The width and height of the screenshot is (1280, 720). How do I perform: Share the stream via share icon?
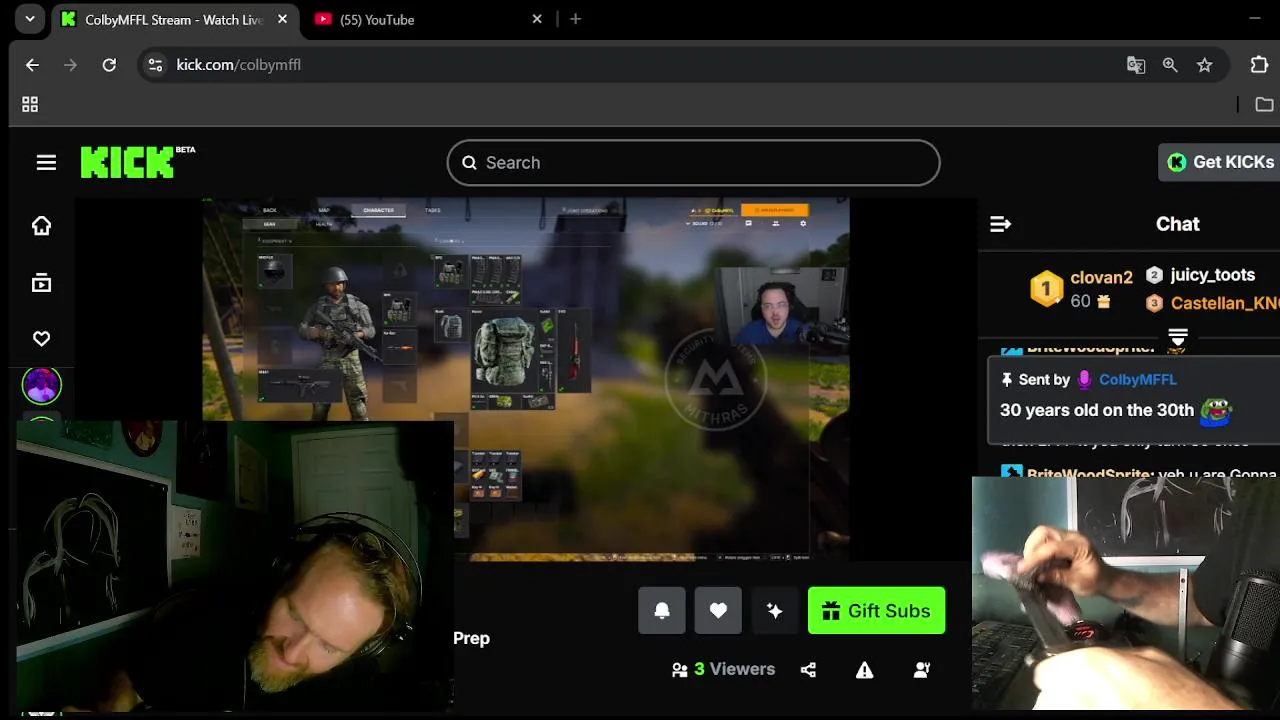808,670
